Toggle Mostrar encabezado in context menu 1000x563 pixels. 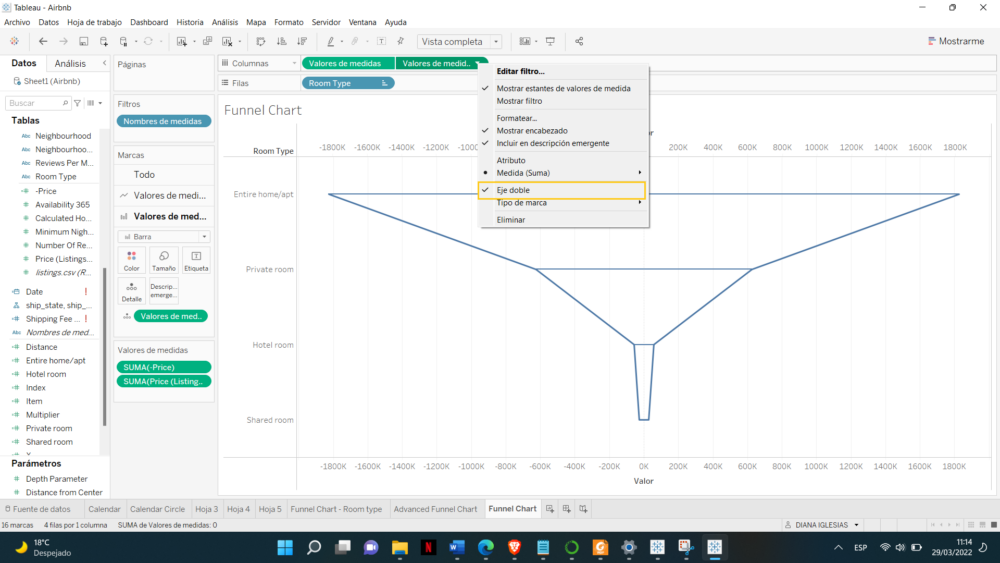(531, 131)
